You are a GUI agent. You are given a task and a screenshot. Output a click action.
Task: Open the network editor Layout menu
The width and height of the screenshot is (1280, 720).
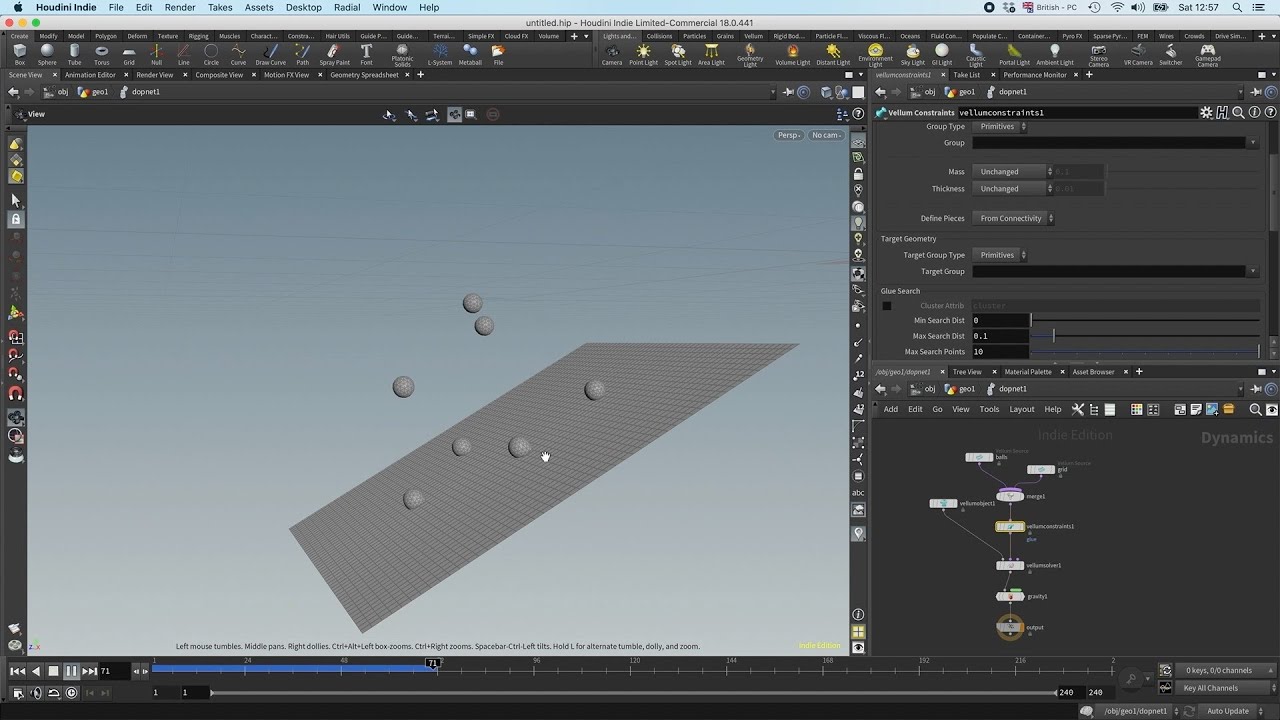(1022, 409)
